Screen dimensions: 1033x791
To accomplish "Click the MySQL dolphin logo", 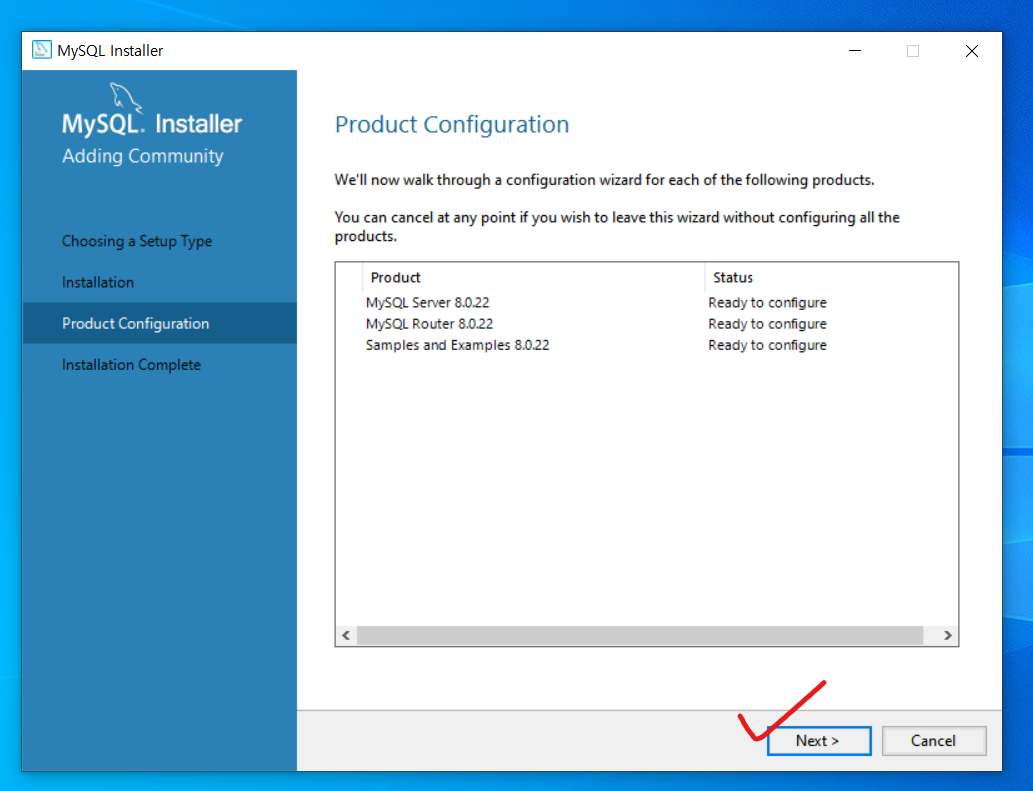I will tap(125, 97).
